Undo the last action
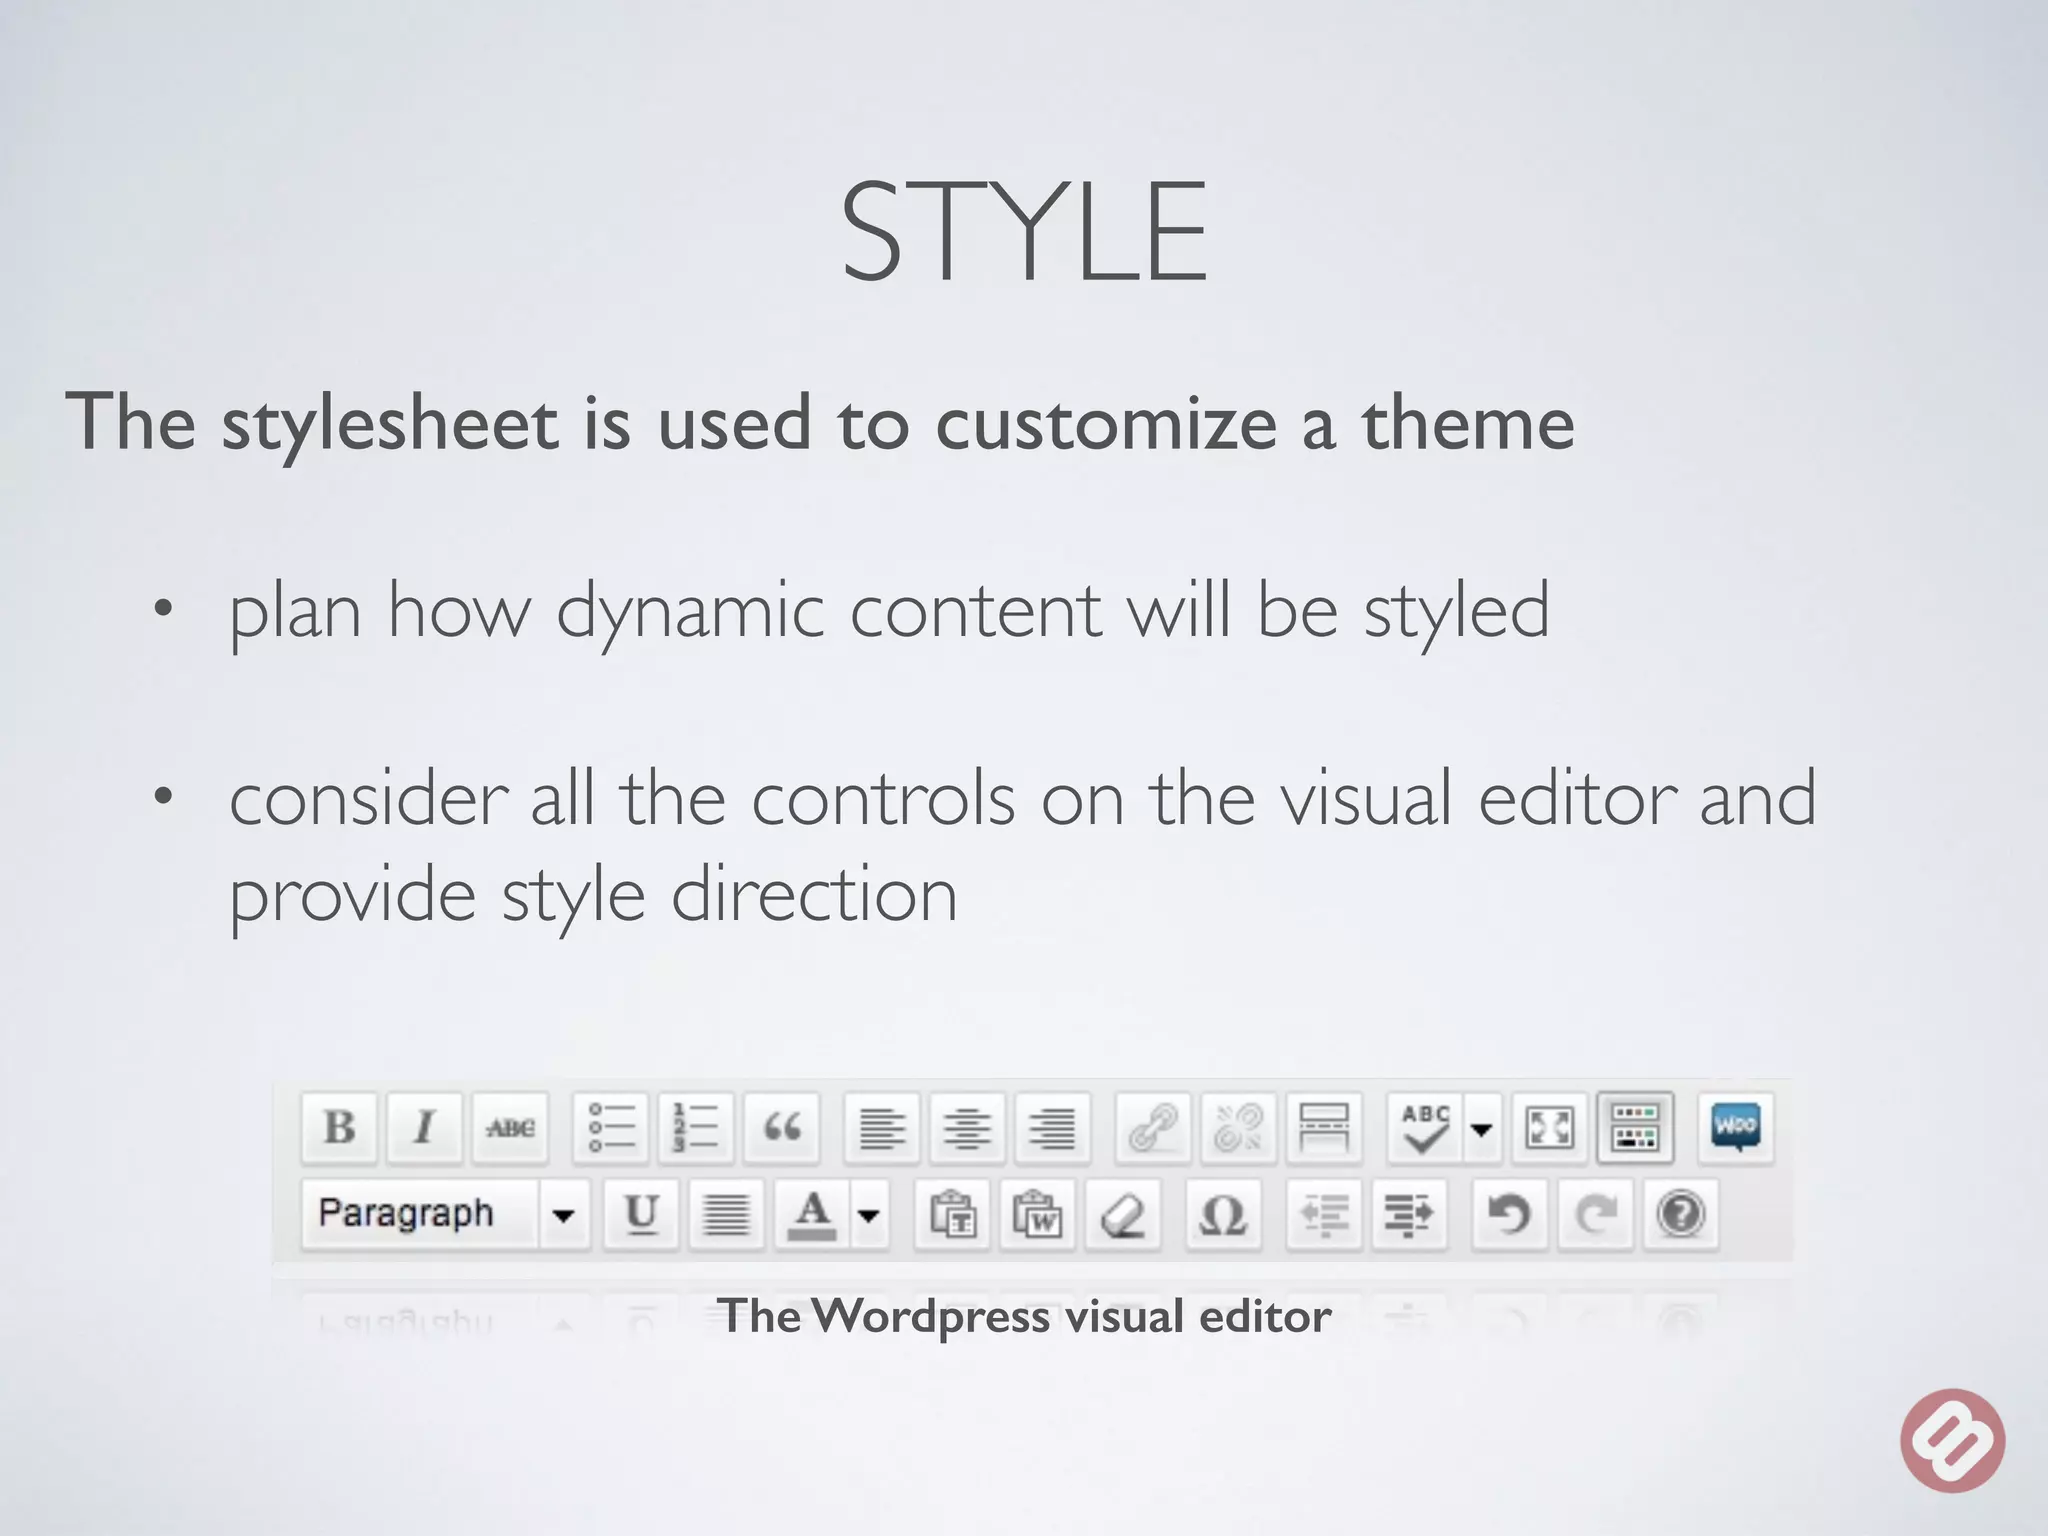Viewport: 2048px width, 1536px height. pos(1509,1213)
